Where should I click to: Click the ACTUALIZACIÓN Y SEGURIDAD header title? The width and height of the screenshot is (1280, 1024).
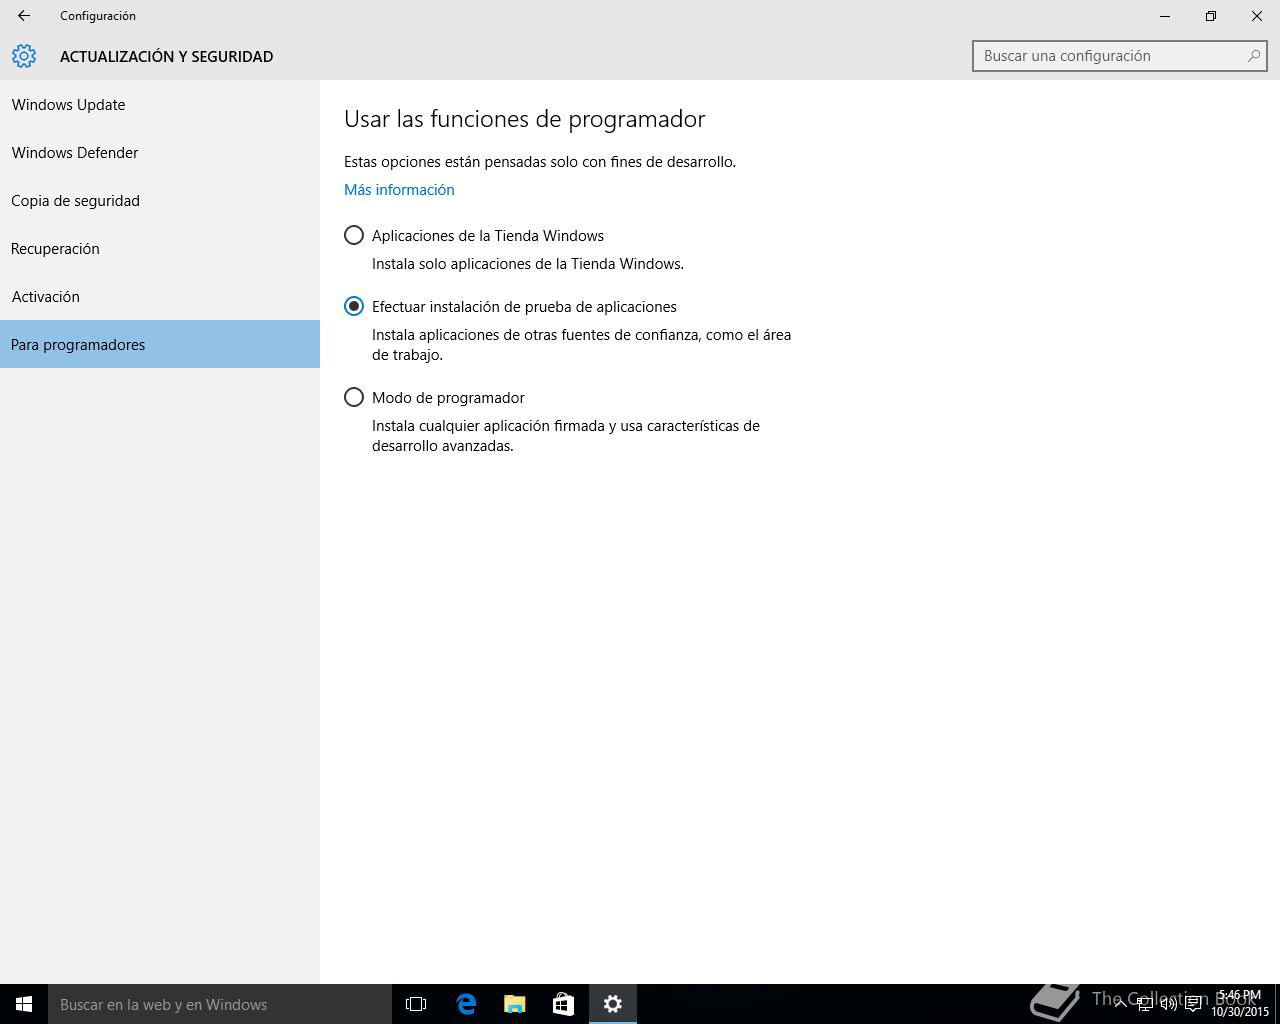[167, 57]
